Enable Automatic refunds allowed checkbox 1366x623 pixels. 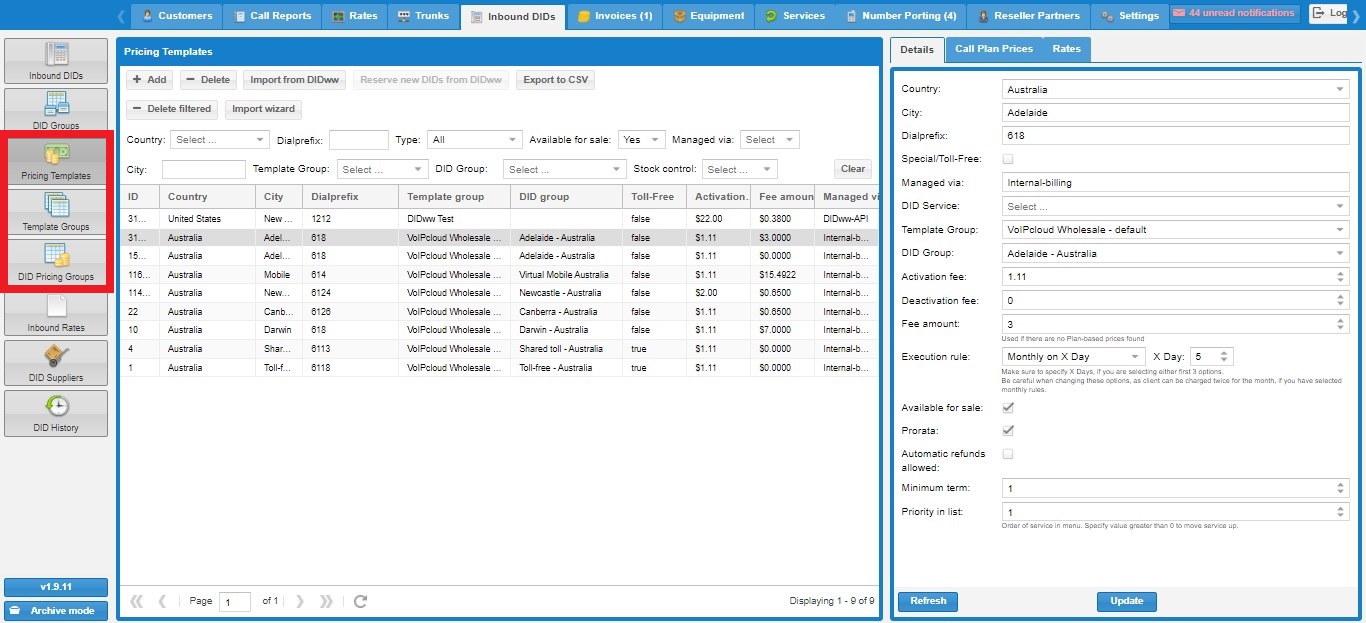click(x=1008, y=454)
